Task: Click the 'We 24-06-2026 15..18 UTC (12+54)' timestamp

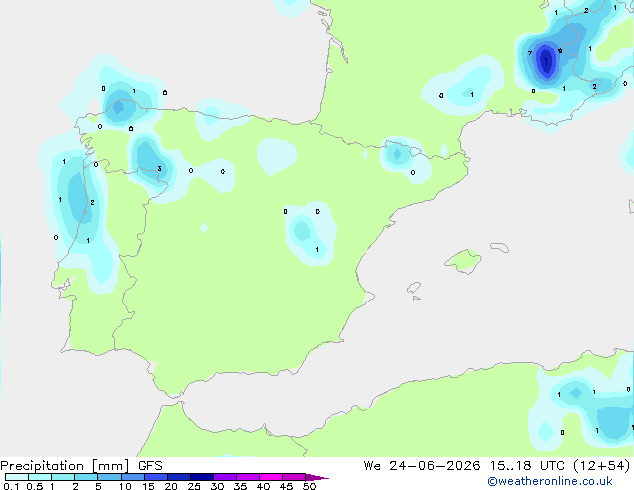Action: coord(497,466)
